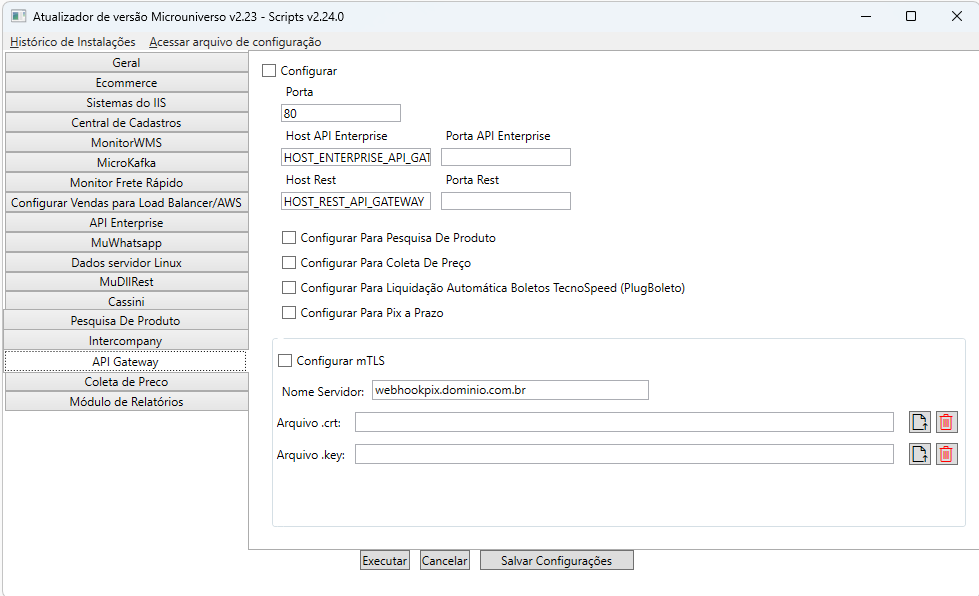This screenshot has width=979, height=596.
Task: Select the Pesquisa De Produto tab
Action: pos(125,321)
